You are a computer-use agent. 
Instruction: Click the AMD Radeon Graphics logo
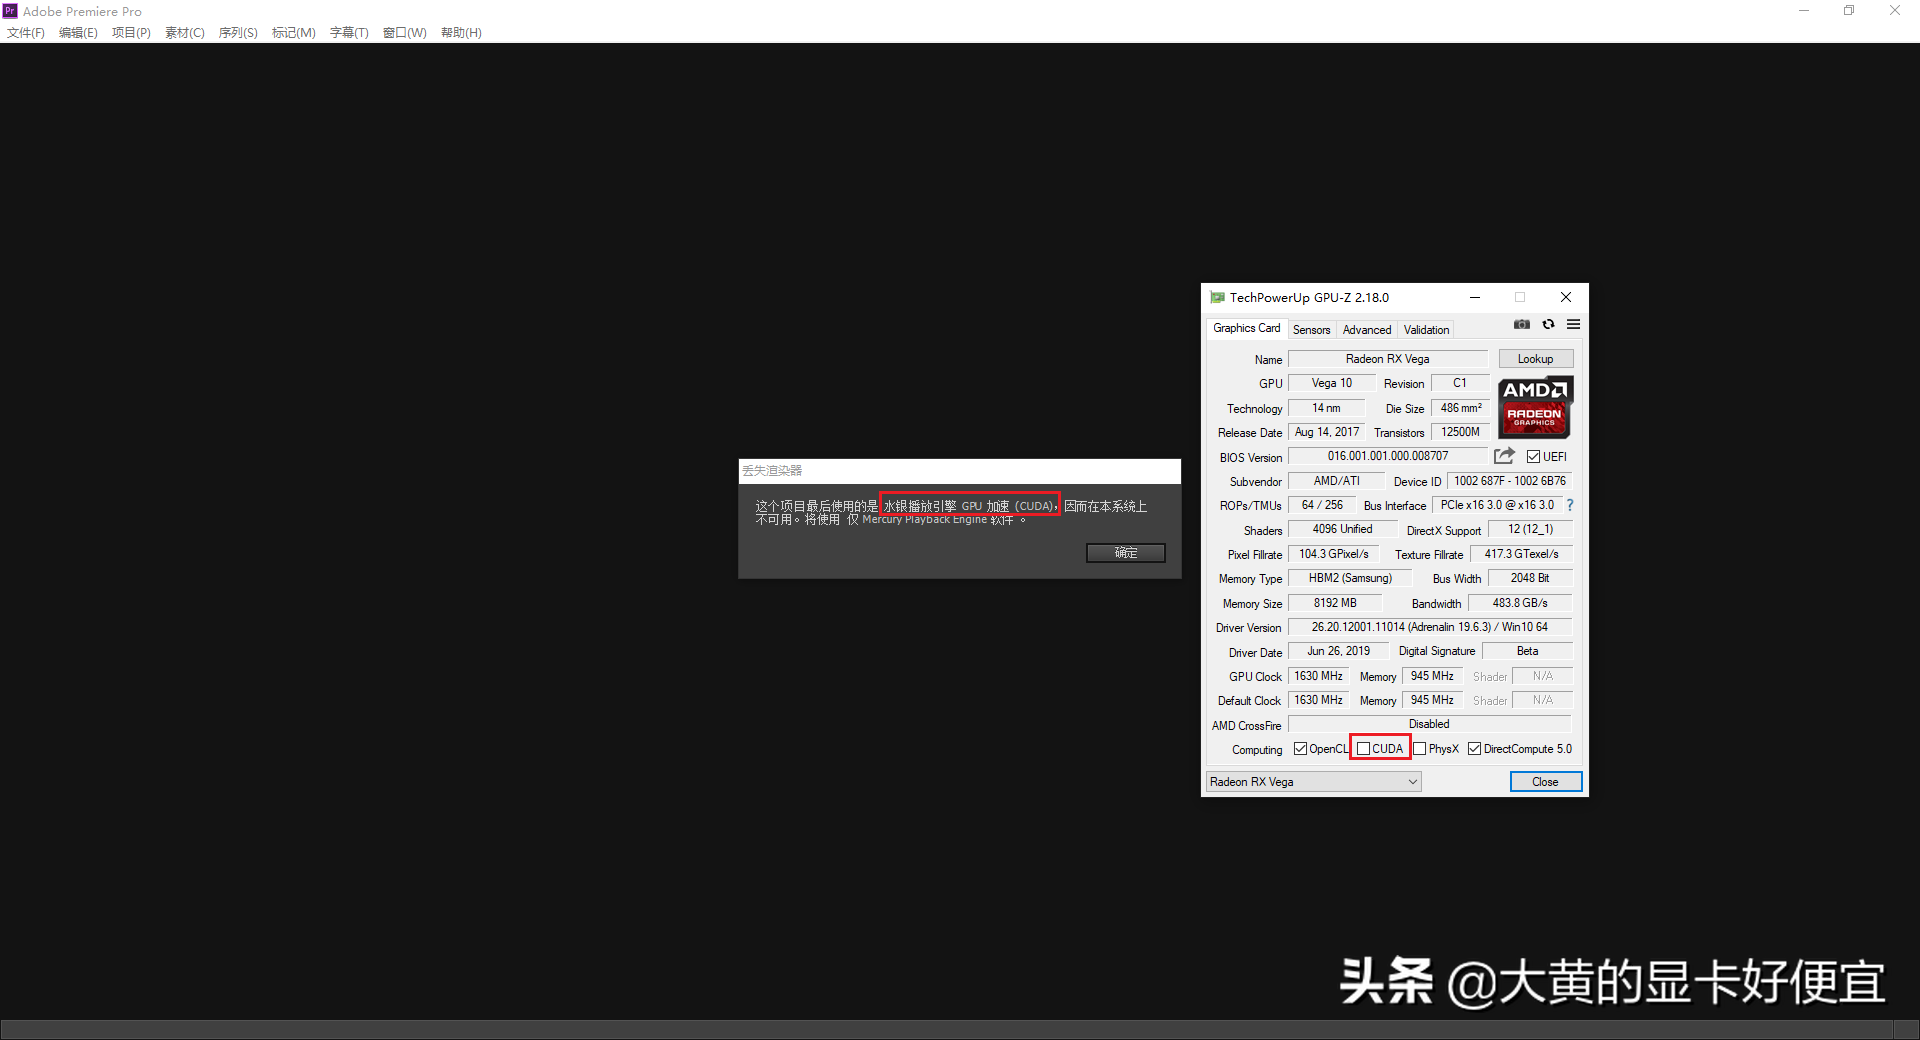(x=1535, y=407)
